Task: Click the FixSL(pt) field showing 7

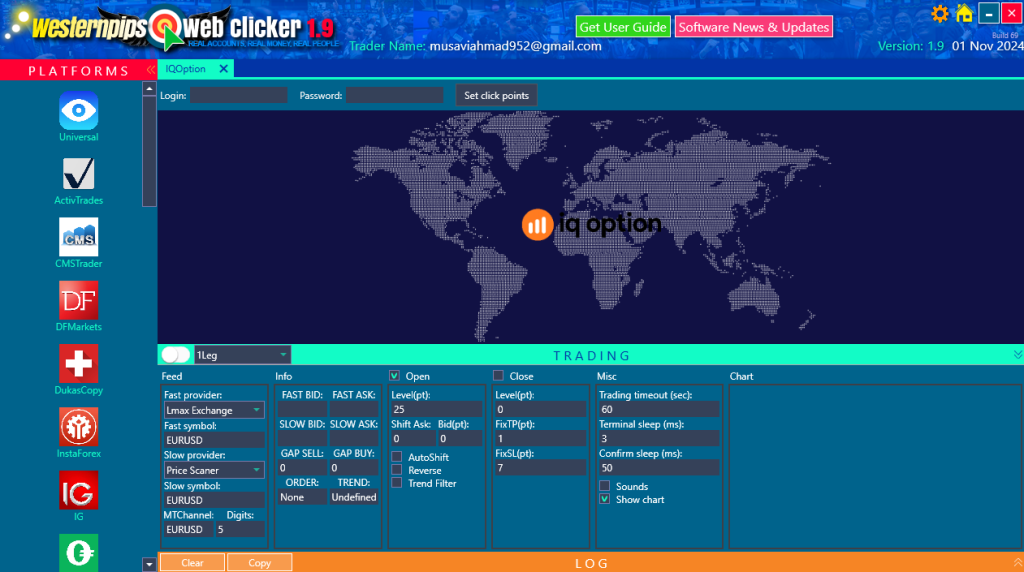Action: 540,468
